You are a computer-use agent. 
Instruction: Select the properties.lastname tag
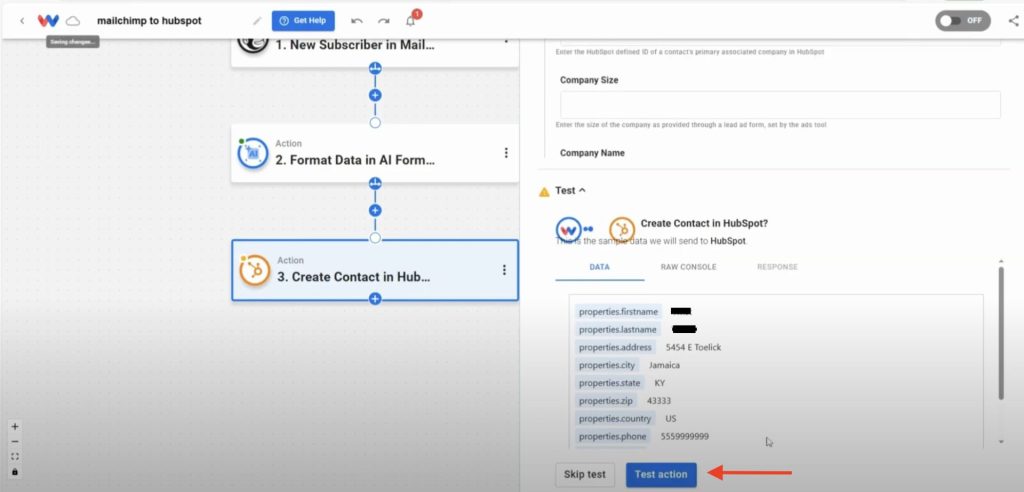[x=618, y=330]
